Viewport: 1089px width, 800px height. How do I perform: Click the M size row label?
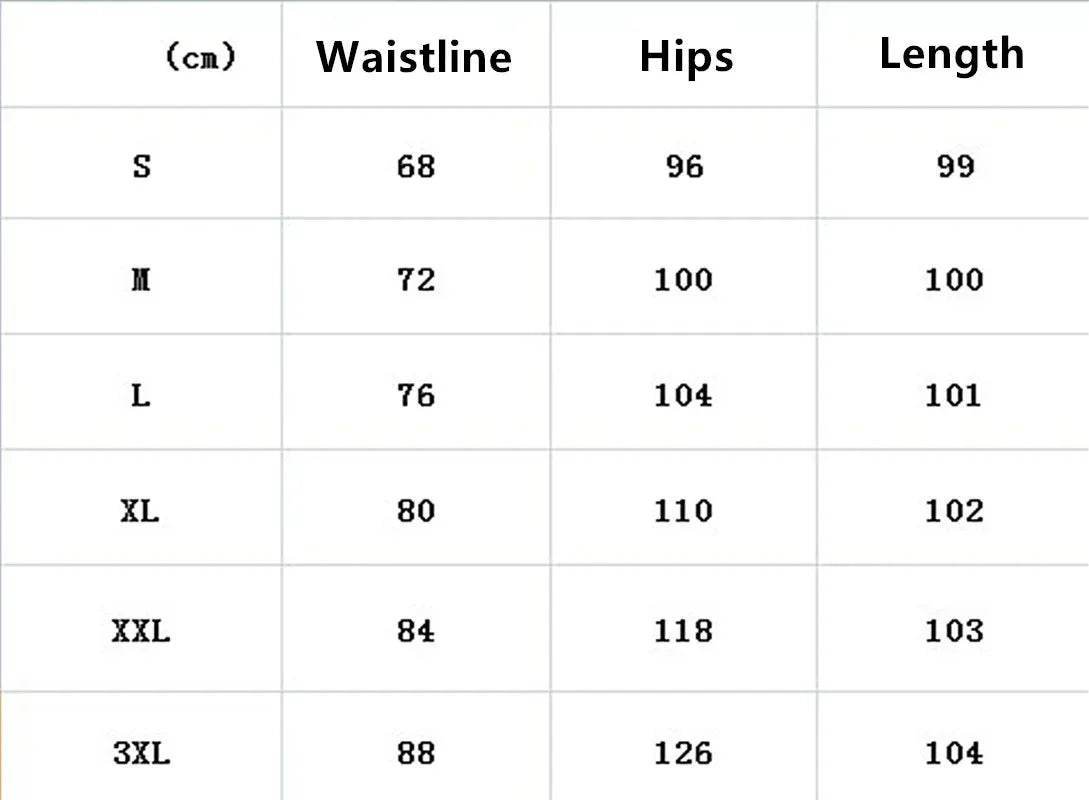tap(141, 280)
